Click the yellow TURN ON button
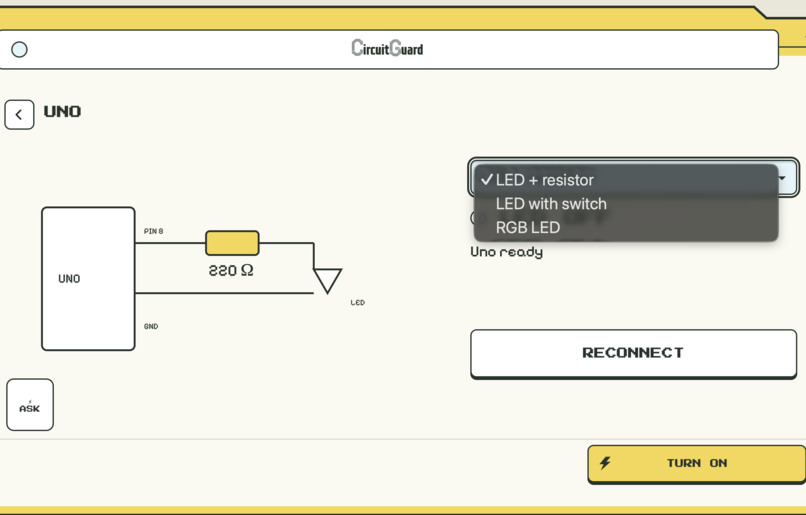 [x=697, y=464]
